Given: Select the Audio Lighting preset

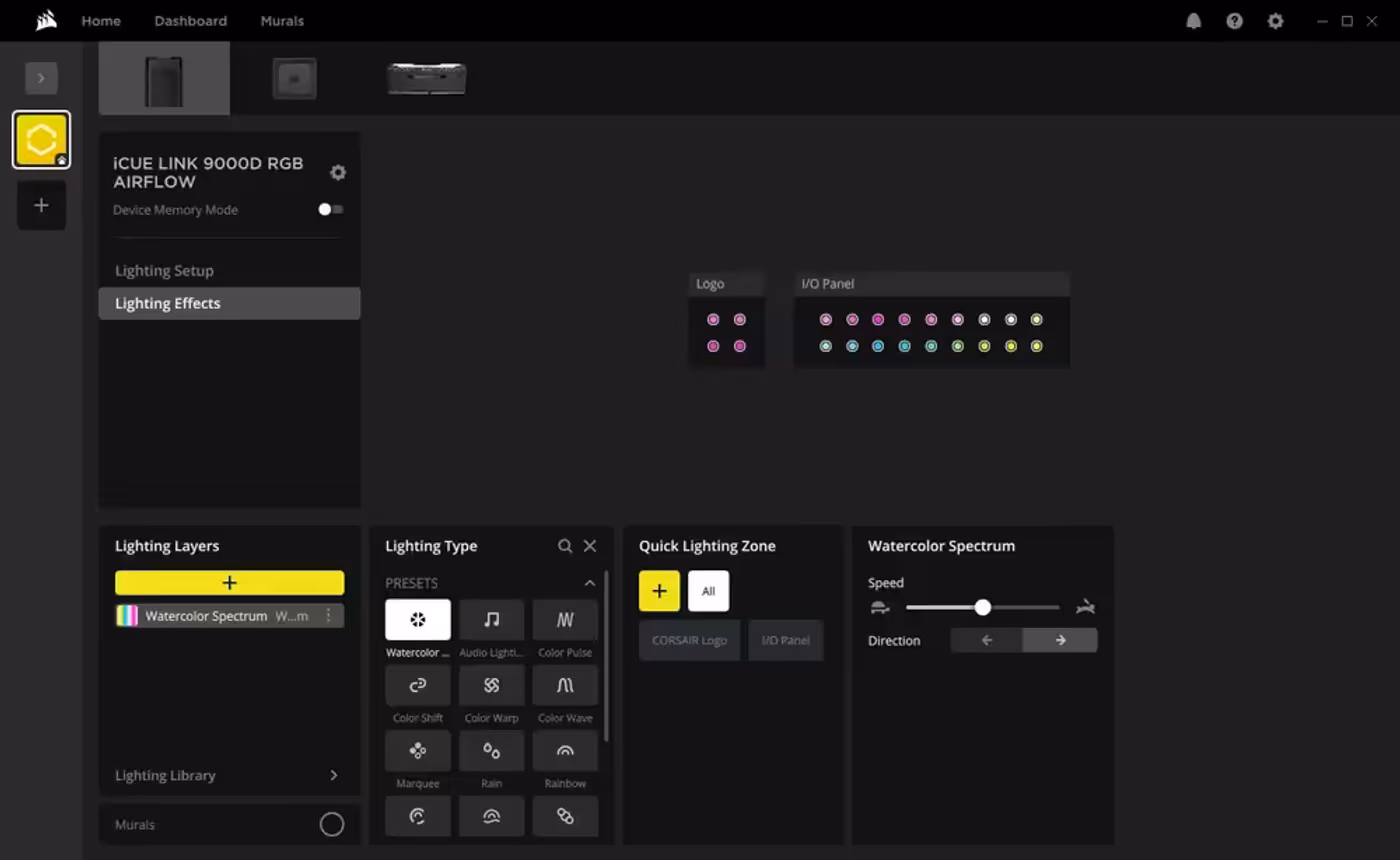Looking at the screenshot, I should (x=492, y=619).
